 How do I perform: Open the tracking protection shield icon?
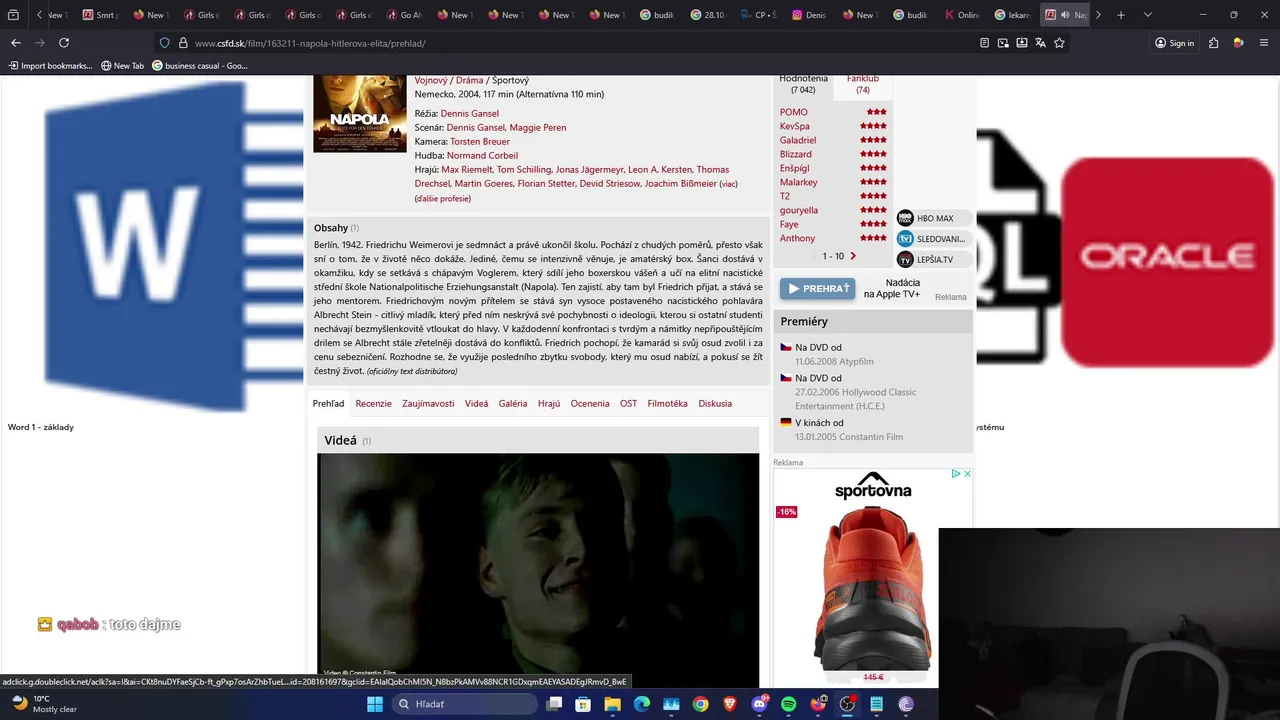(x=165, y=43)
